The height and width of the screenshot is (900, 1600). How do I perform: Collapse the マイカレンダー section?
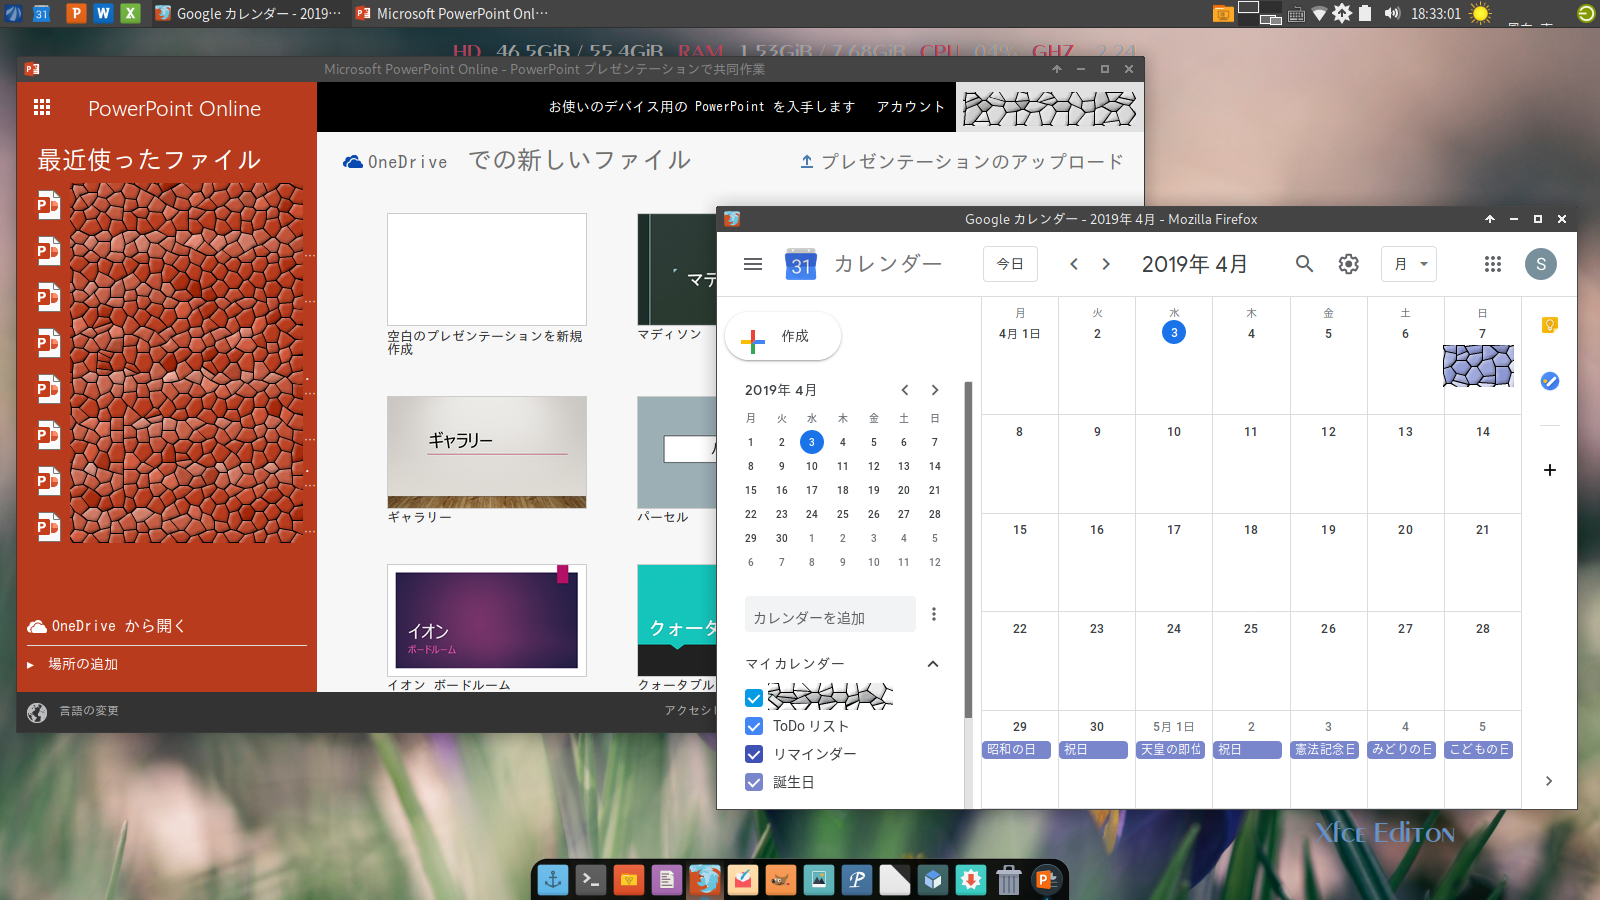pyautogui.click(x=933, y=664)
